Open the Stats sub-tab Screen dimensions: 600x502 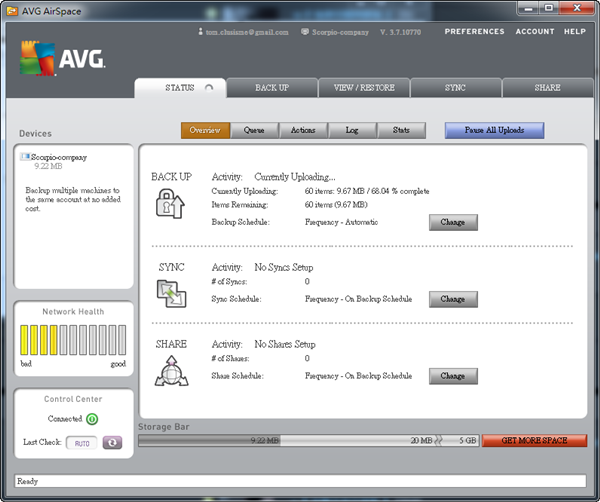coord(401,130)
